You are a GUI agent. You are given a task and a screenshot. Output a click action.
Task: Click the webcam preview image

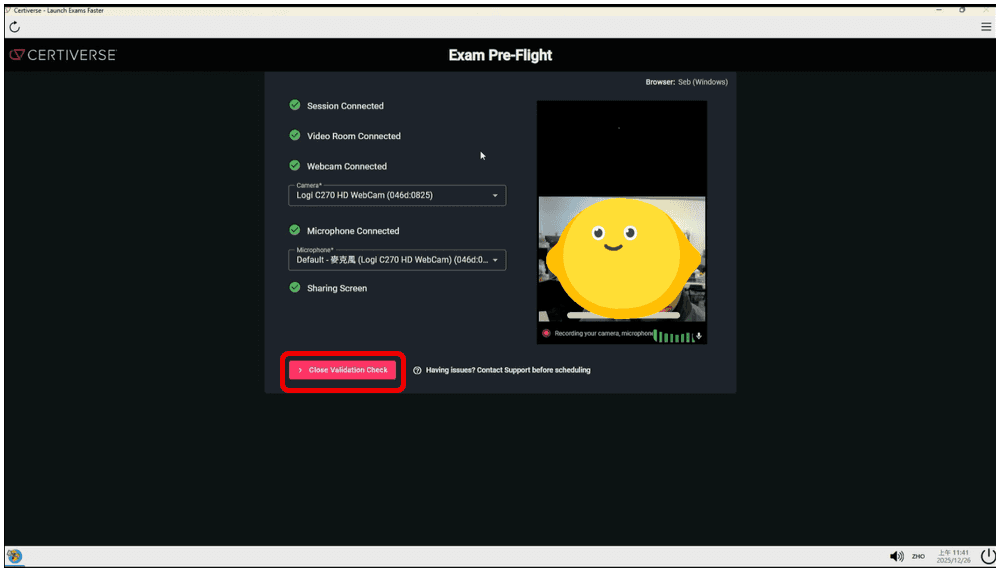click(x=622, y=258)
